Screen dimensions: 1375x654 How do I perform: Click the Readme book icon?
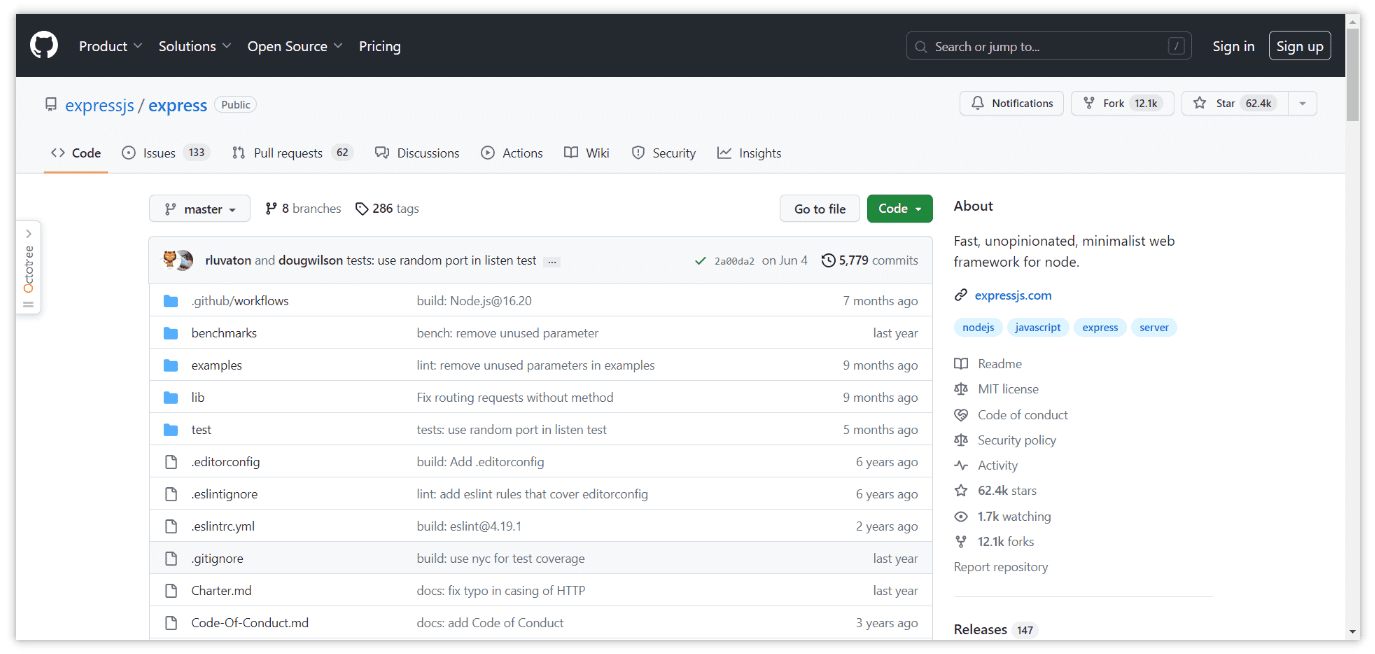tap(961, 364)
